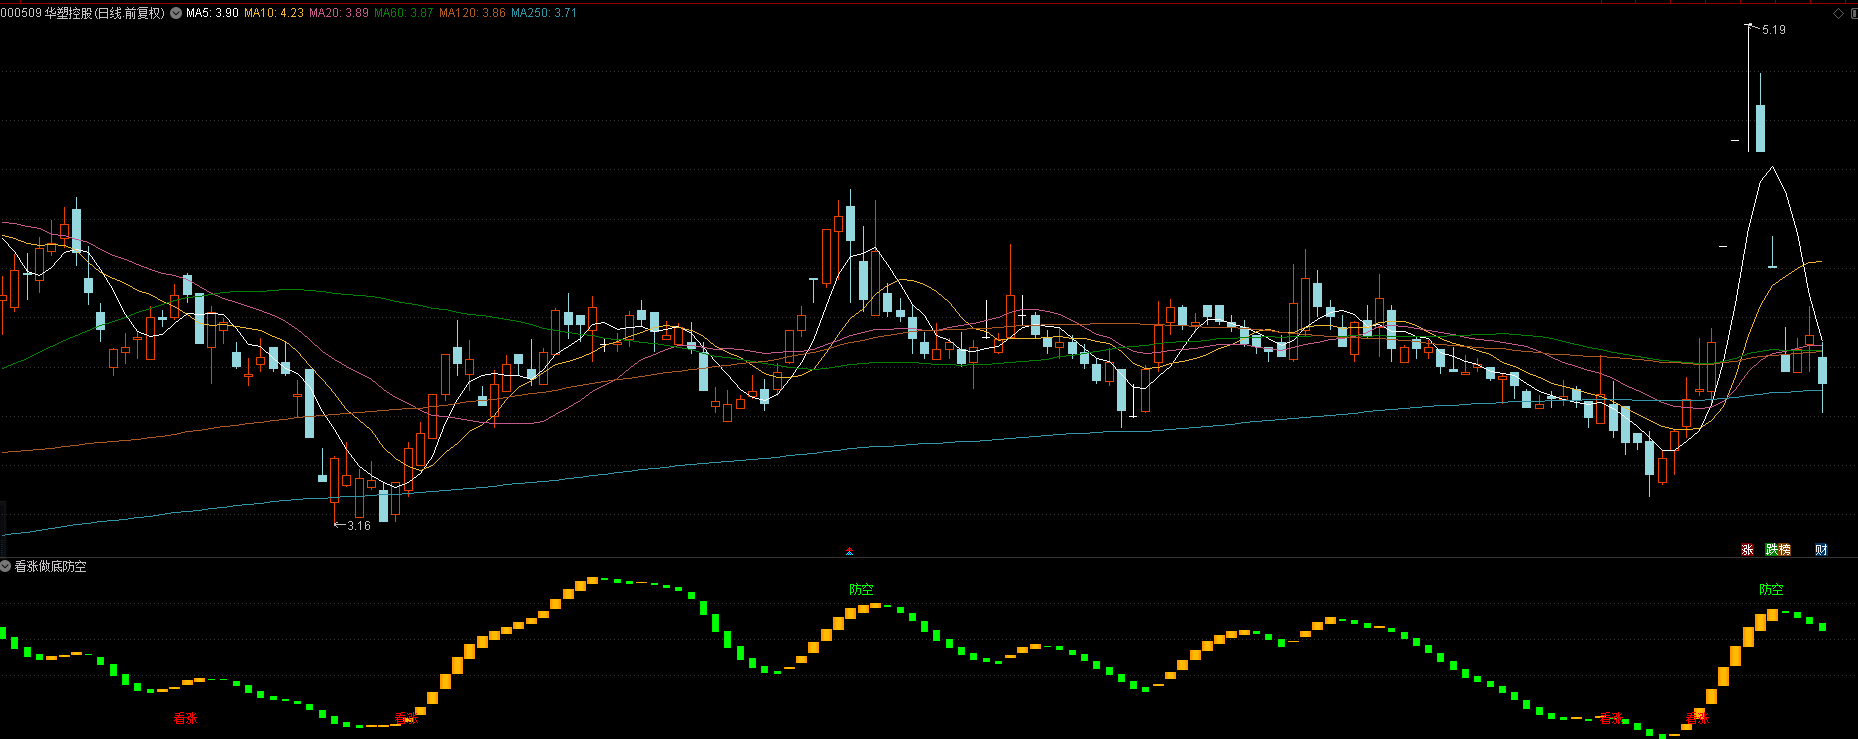Click the green 跌 badge icon
Screen dimensions: 1858x739
(1771, 549)
